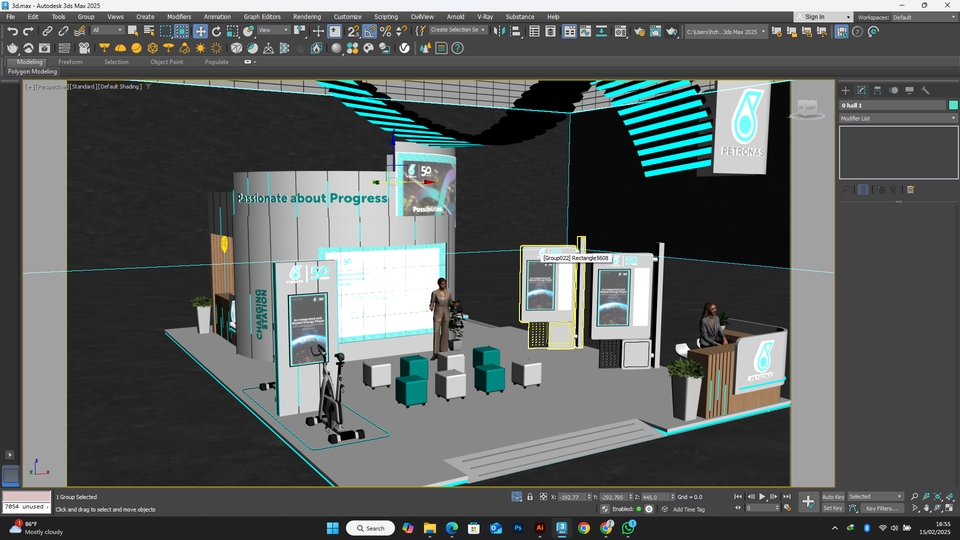
Task: Open the V-Ray menu
Action: pos(485,17)
